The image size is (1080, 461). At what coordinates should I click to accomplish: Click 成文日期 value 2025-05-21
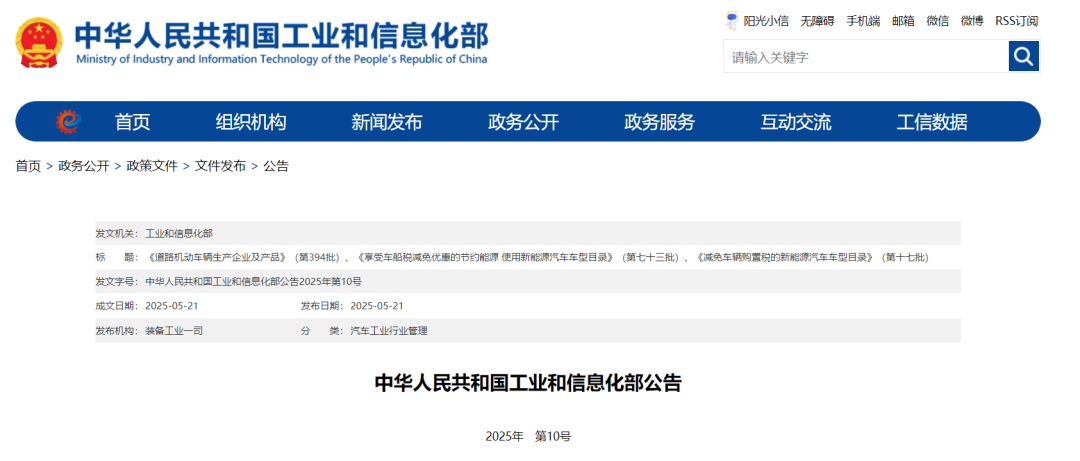coord(172,306)
